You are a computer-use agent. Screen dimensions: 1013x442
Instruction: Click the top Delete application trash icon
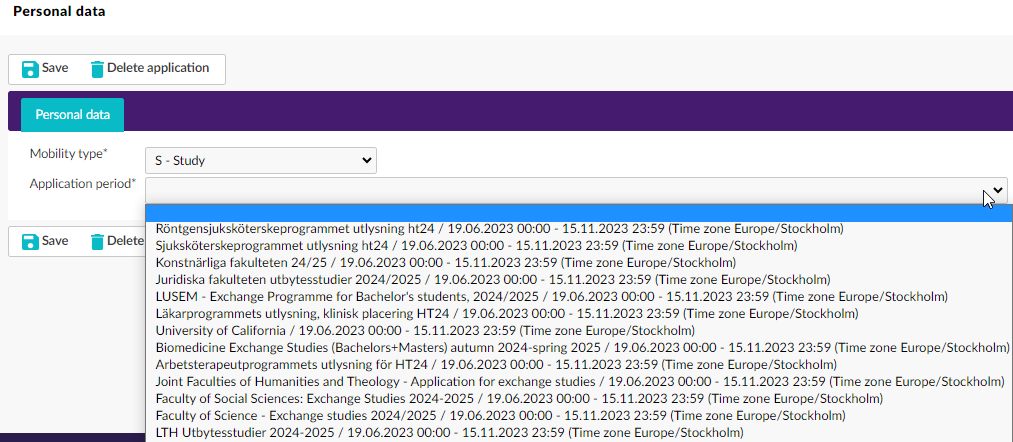[x=97, y=69]
